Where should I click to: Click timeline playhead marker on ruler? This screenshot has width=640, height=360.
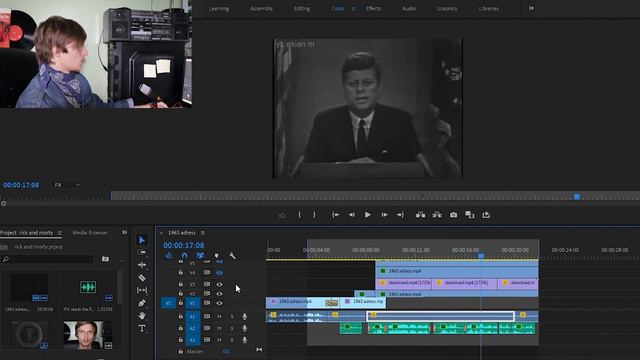tap(481, 256)
